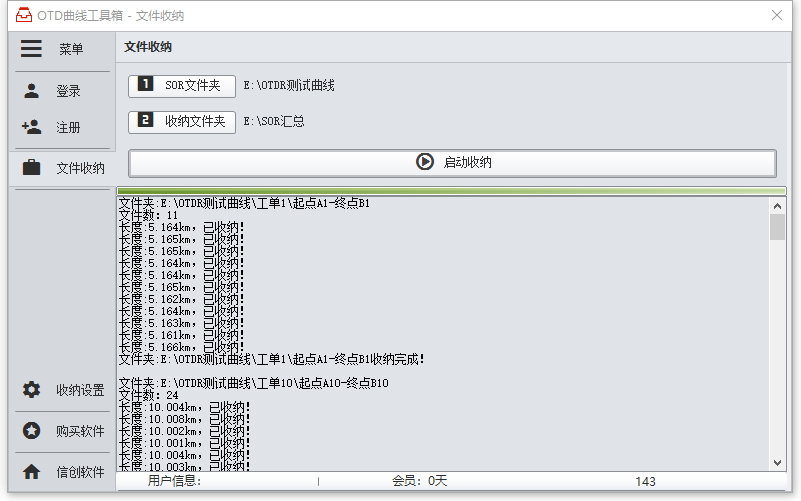Click the briefcase file storage icon
Viewport: 801px width, 501px height.
[31, 168]
